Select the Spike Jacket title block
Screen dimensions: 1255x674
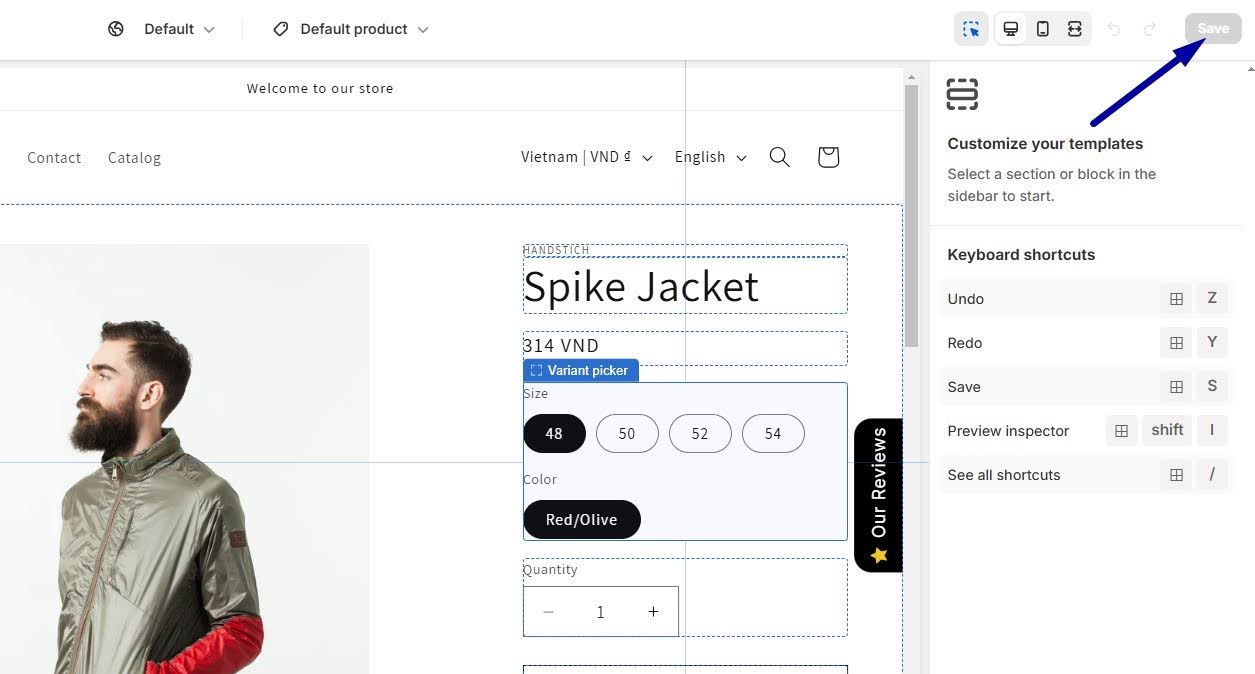(x=685, y=286)
